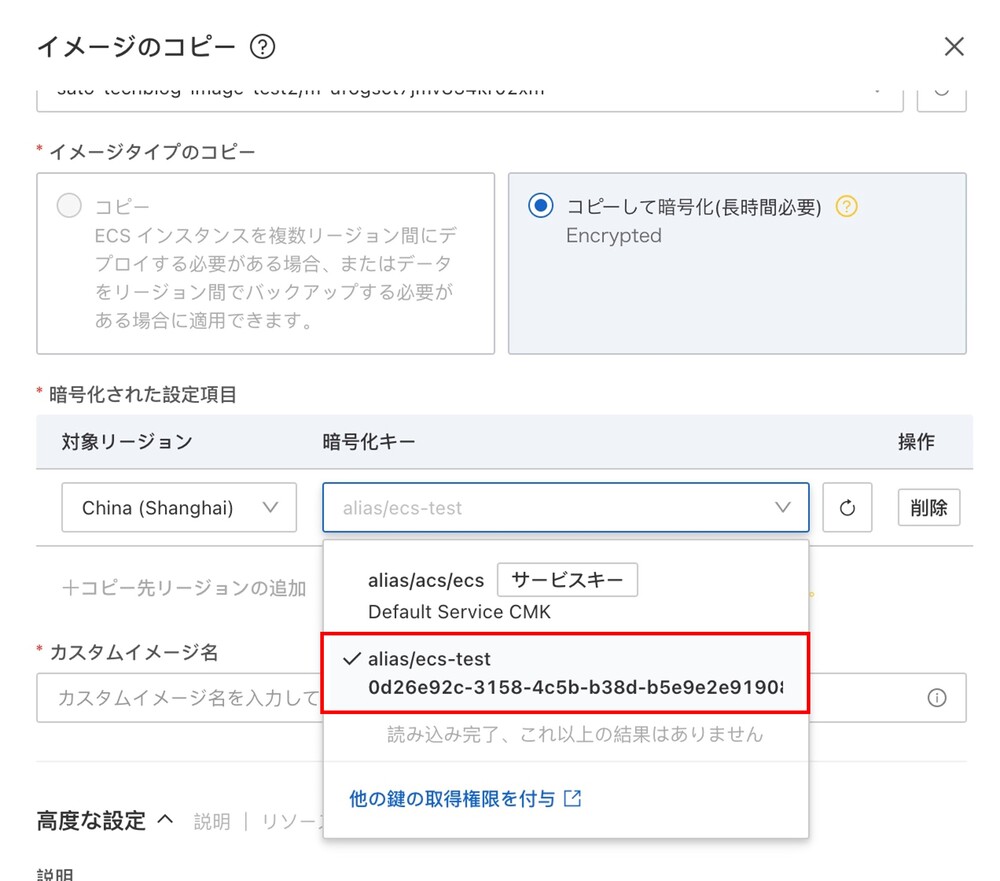
Task: Switch to the 説明 tab
Action: [x=211, y=821]
